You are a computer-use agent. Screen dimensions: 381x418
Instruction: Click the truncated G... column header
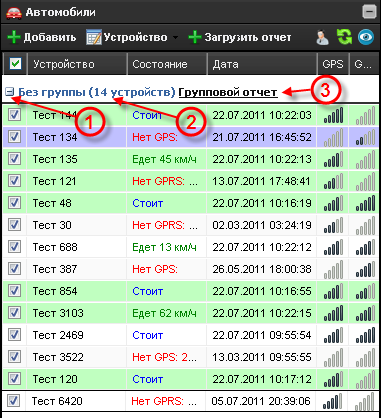point(363,64)
